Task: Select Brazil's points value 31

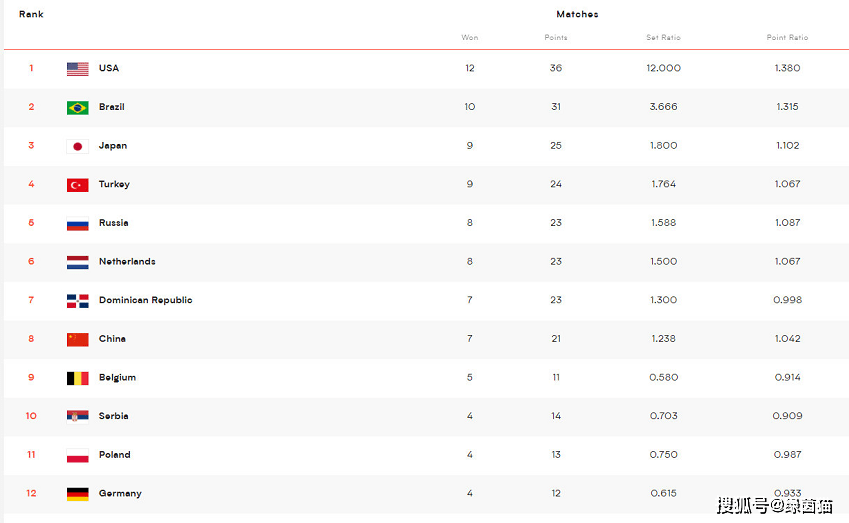Action: pos(556,107)
